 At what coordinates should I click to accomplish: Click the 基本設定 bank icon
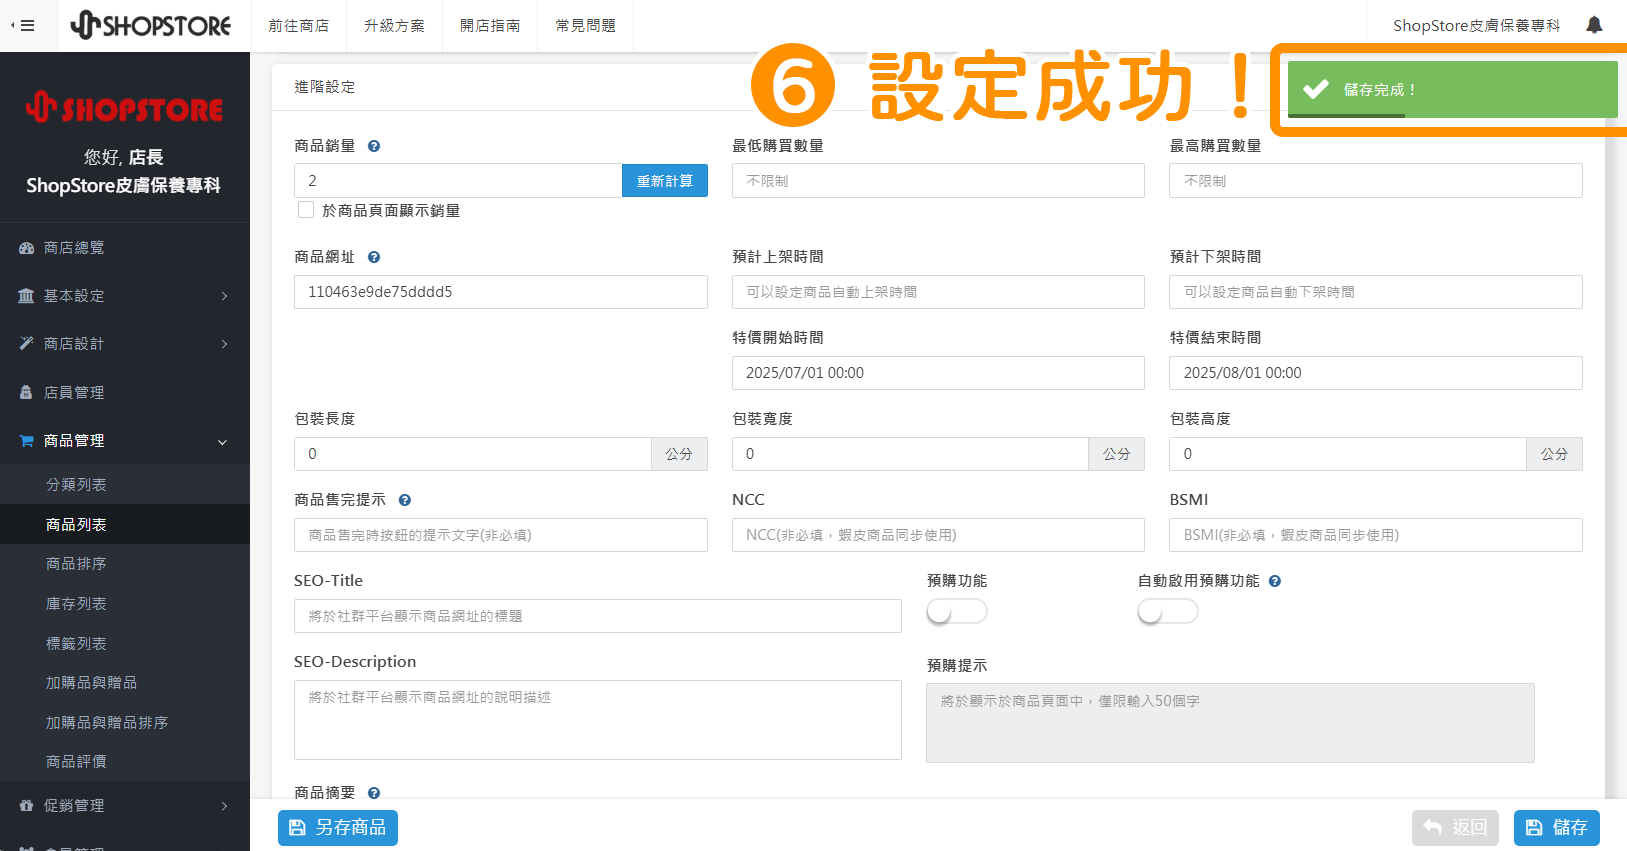[27, 296]
